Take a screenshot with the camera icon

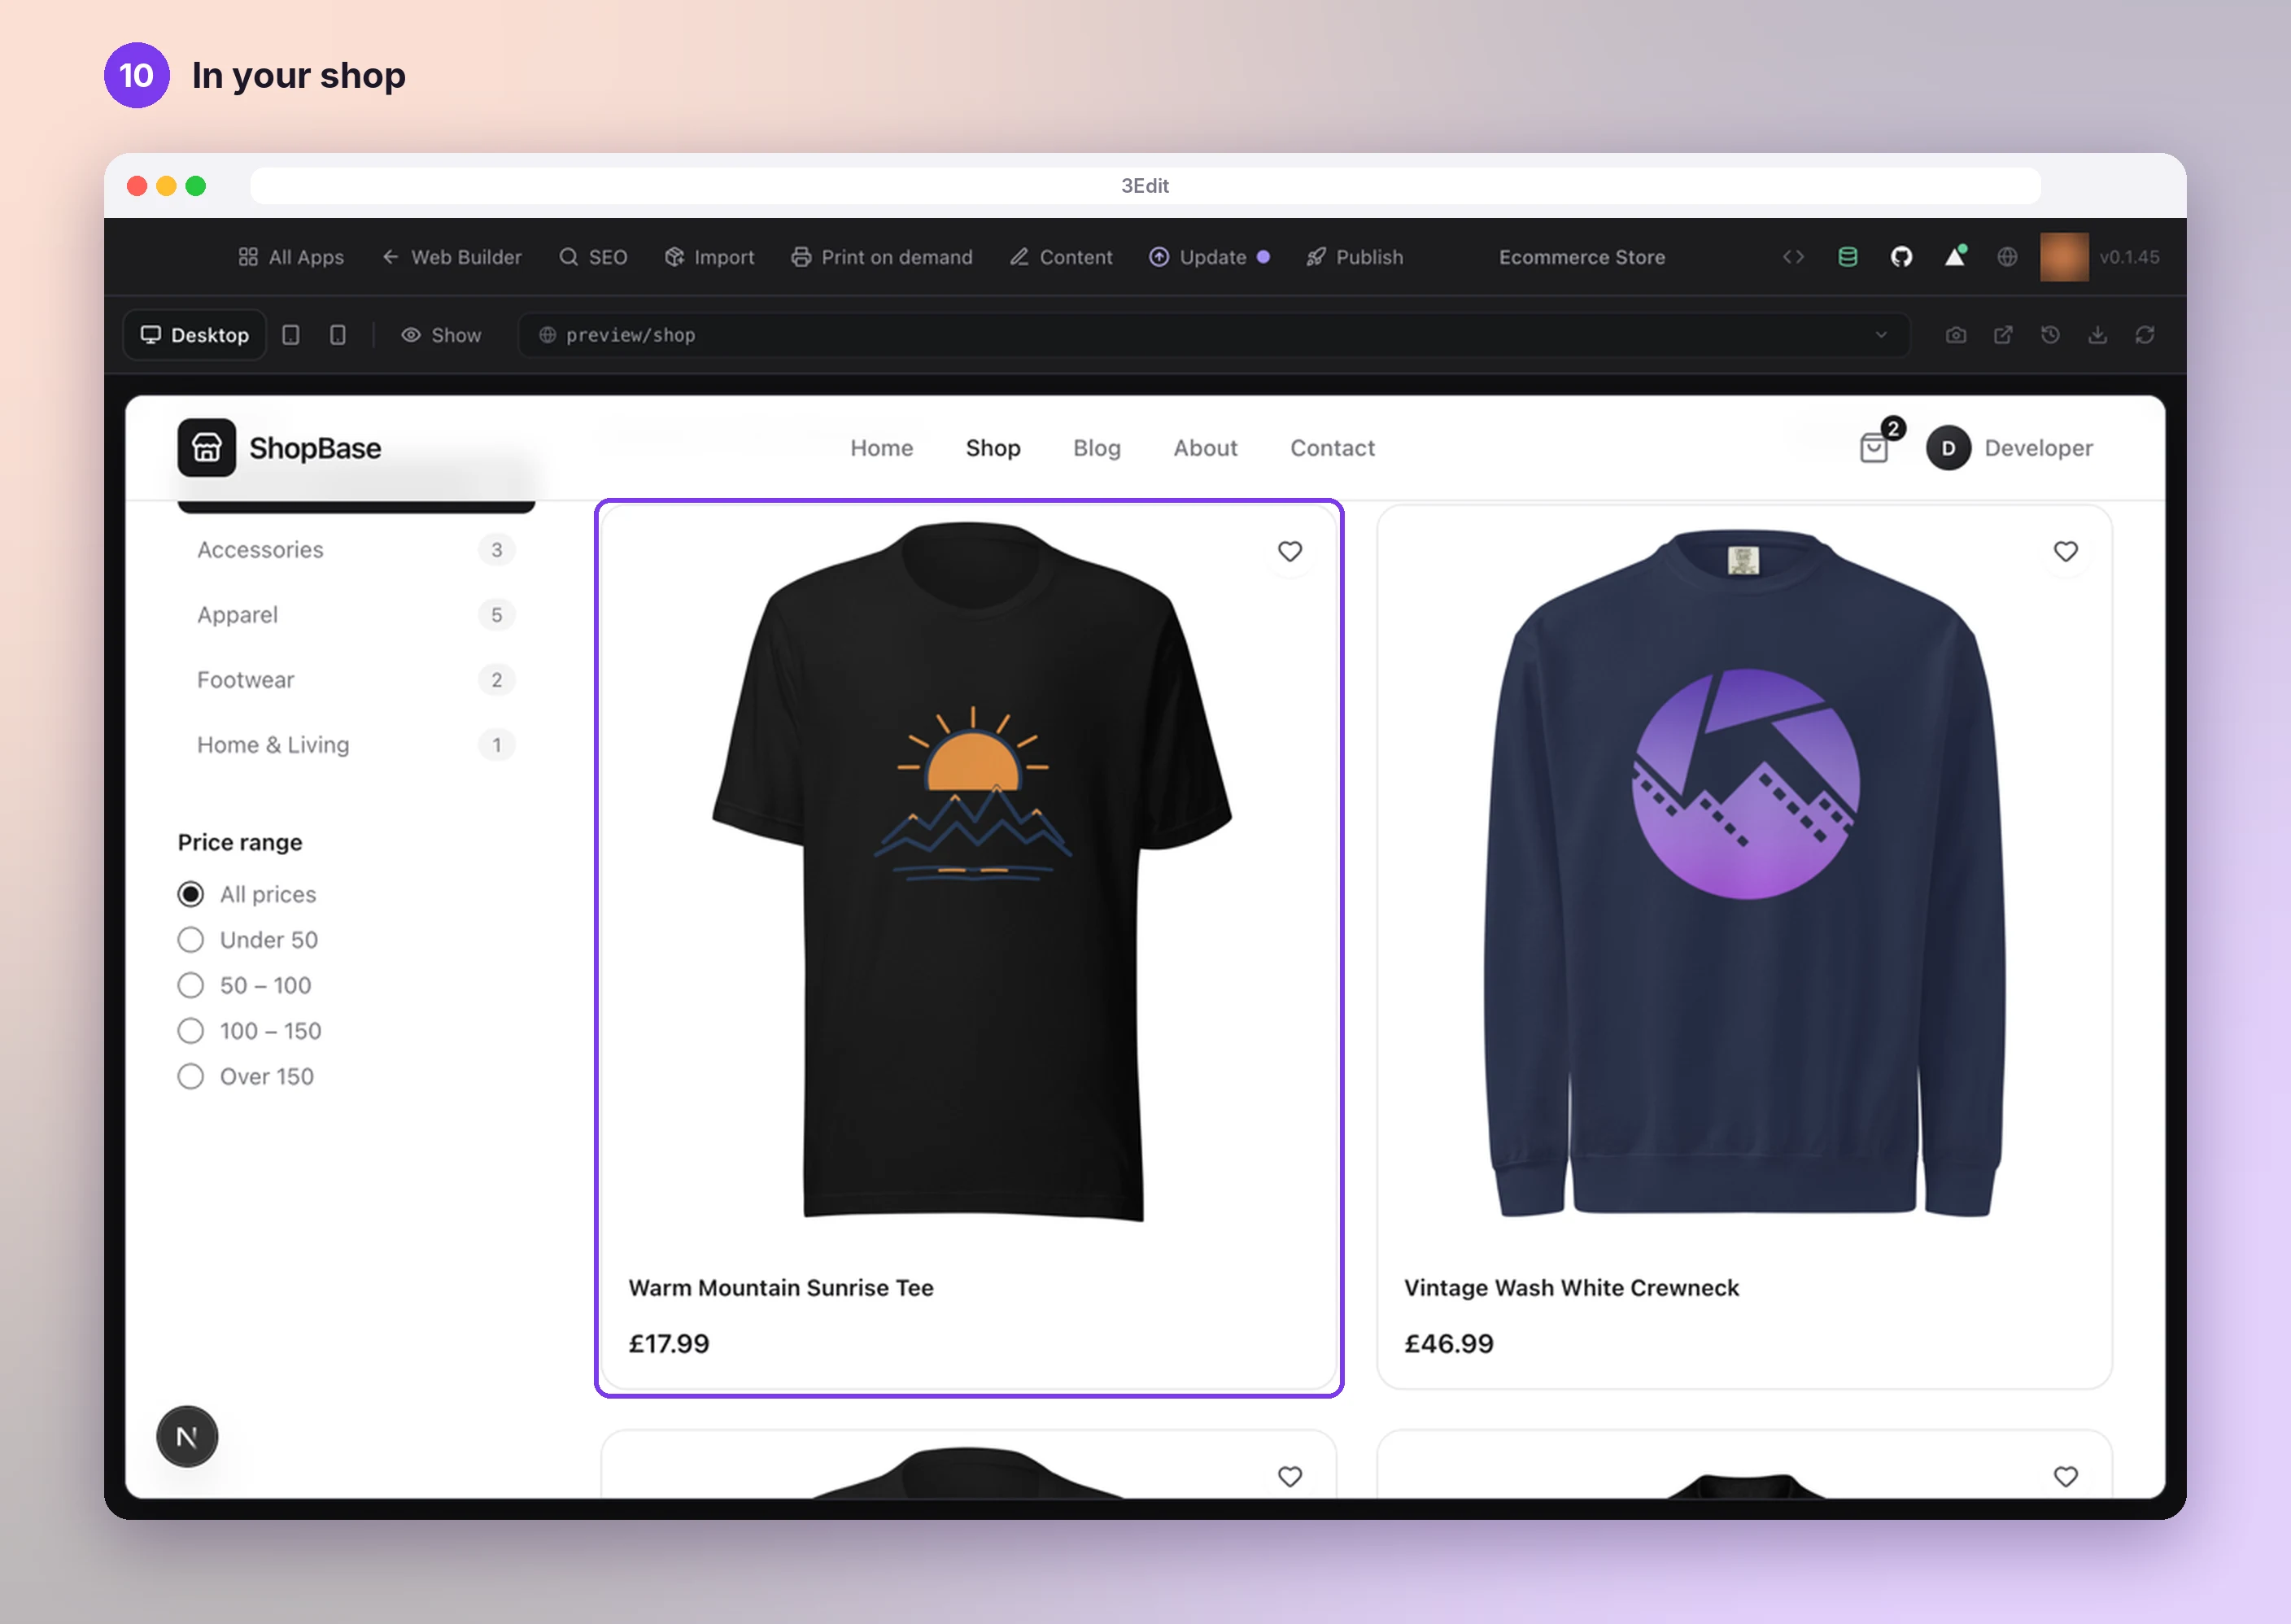[1956, 335]
